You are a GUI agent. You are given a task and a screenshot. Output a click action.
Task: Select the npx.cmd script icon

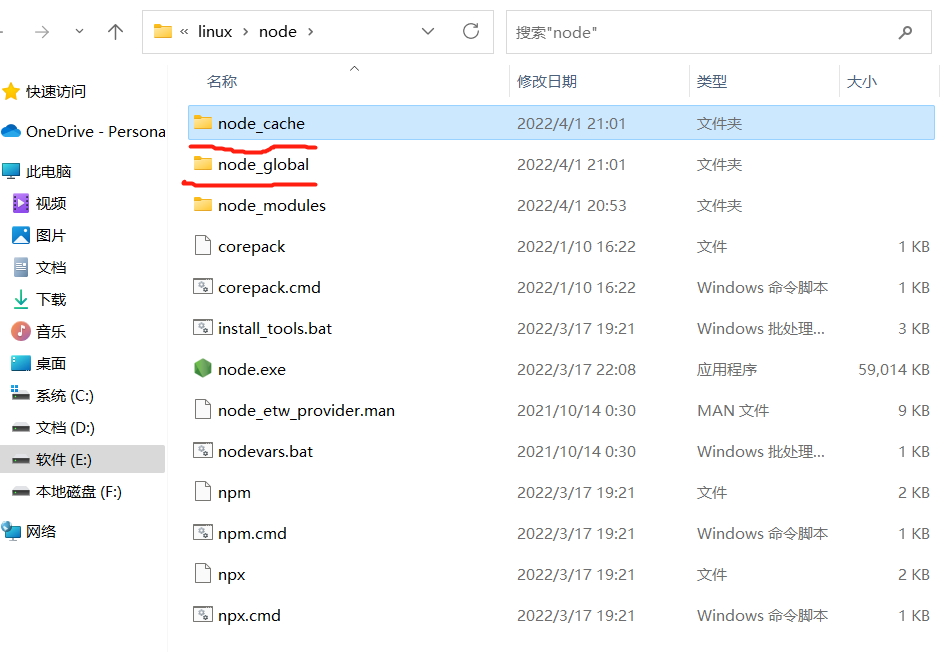(x=203, y=615)
